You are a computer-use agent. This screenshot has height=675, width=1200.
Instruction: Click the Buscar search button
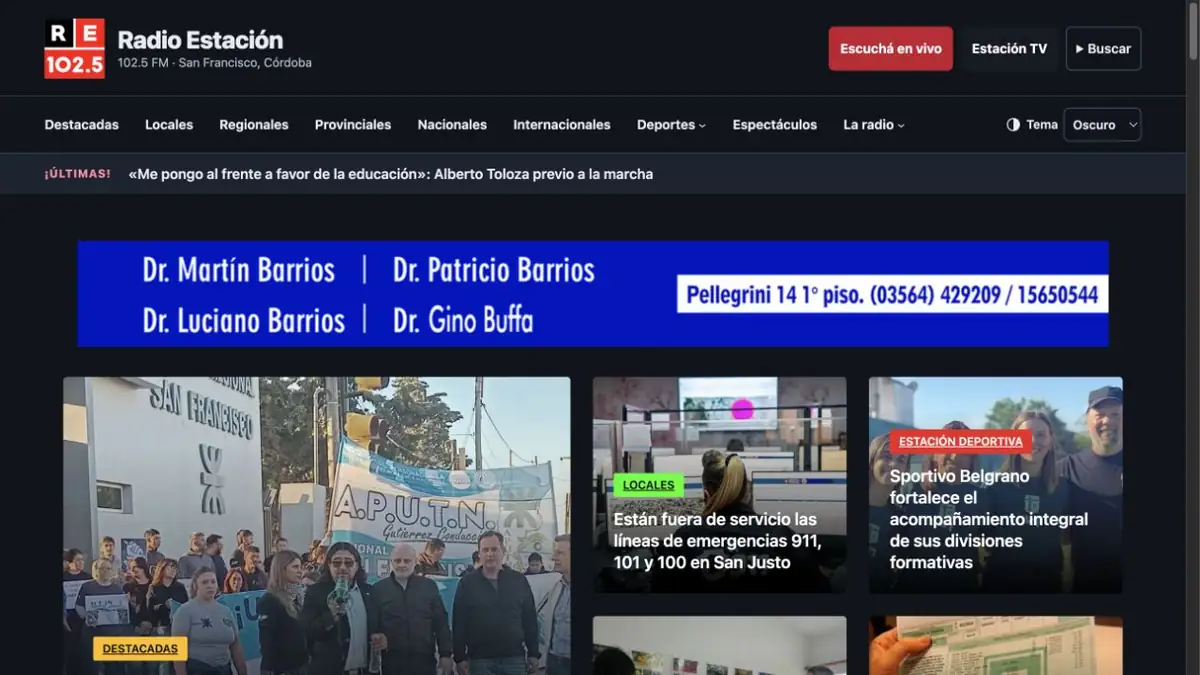tap(1103, 48)
